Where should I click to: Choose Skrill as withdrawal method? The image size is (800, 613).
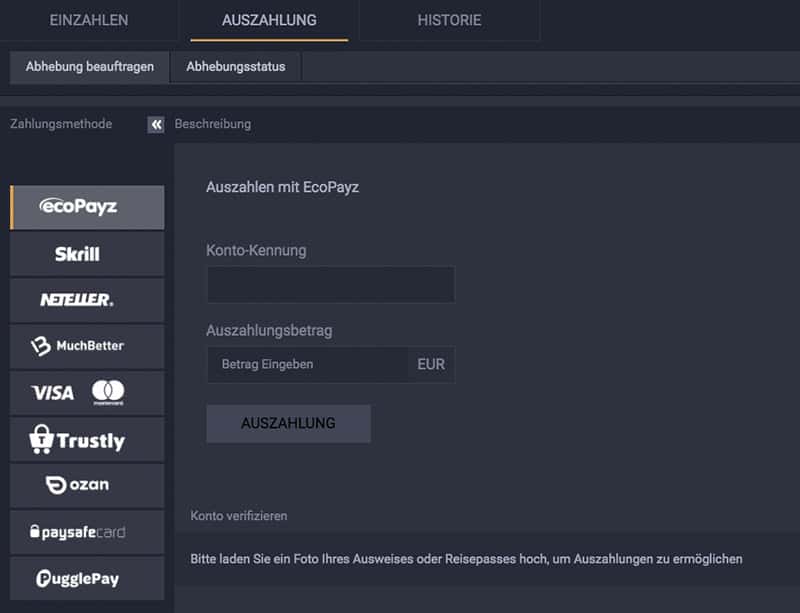tap(87, 254)
